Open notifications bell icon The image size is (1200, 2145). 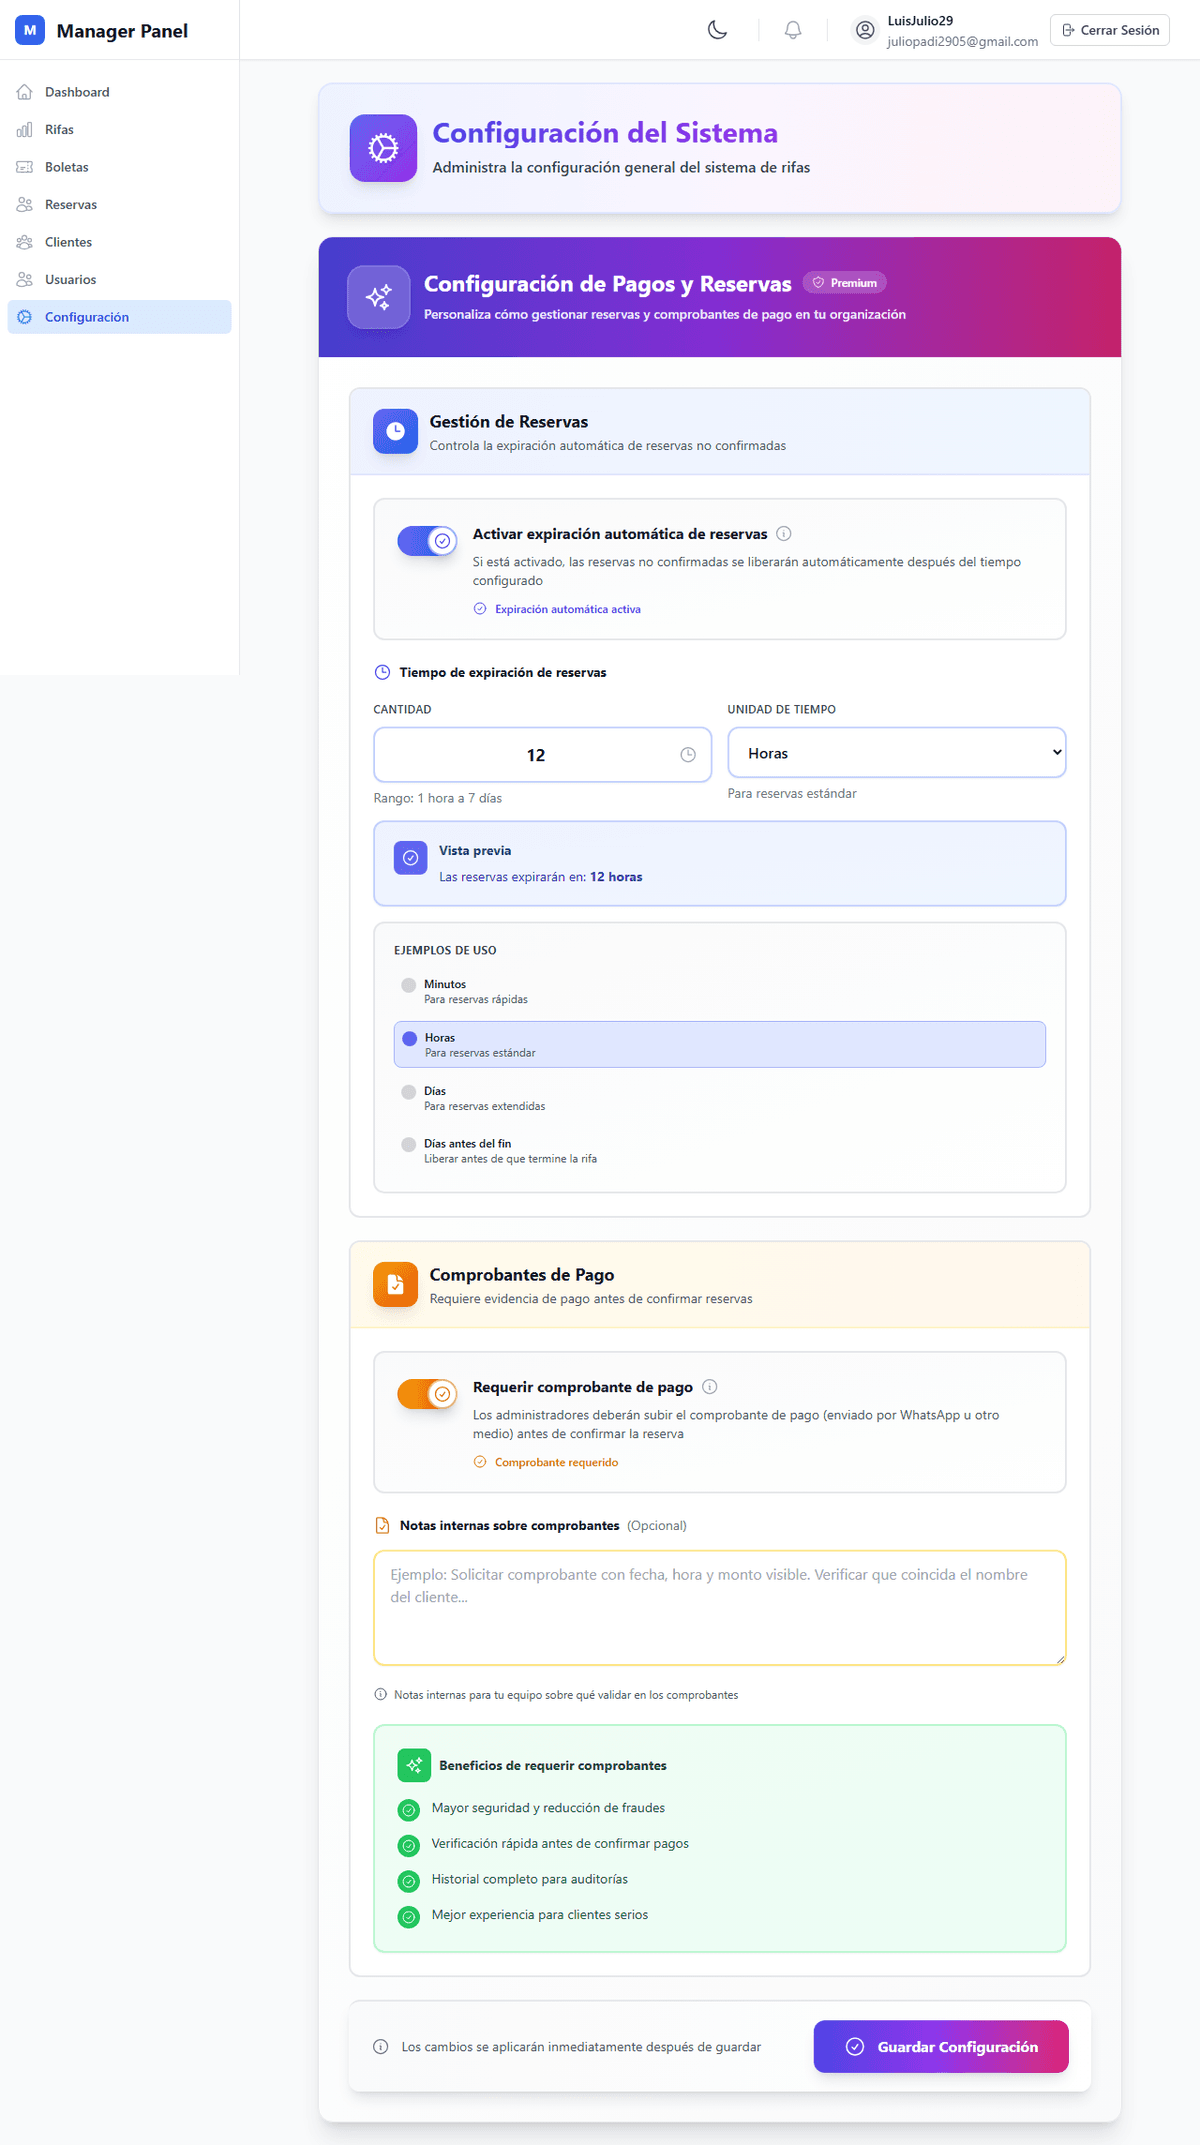pos(793,30)
